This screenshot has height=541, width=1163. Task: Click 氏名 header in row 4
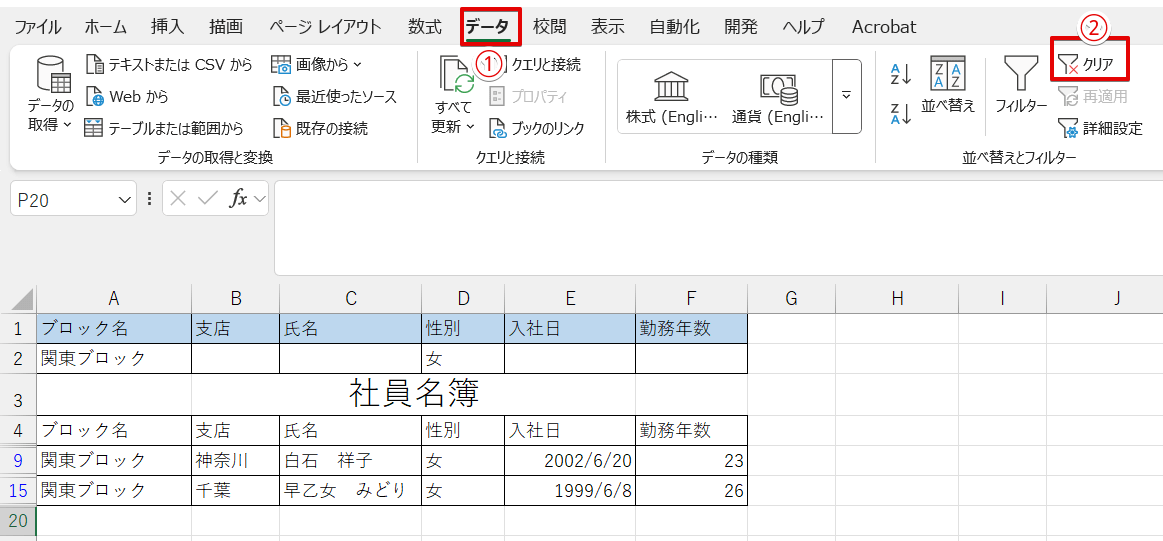point(351,430)
